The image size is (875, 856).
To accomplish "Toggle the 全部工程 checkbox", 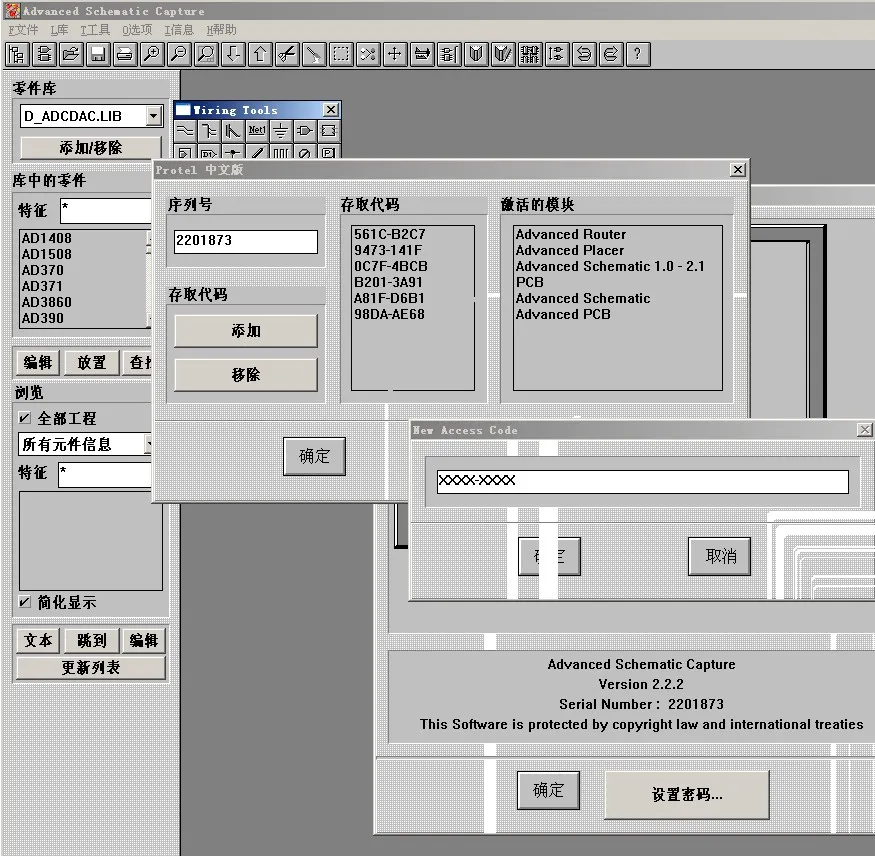I will [x=25, y=418].
